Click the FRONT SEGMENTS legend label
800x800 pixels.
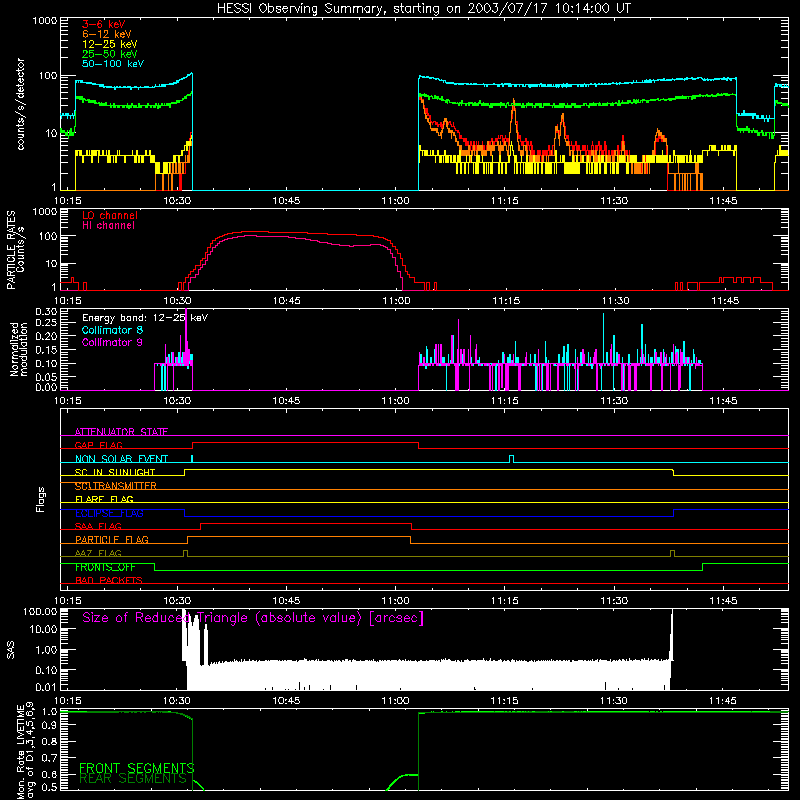pyautogui.click(x=137, y=768)
